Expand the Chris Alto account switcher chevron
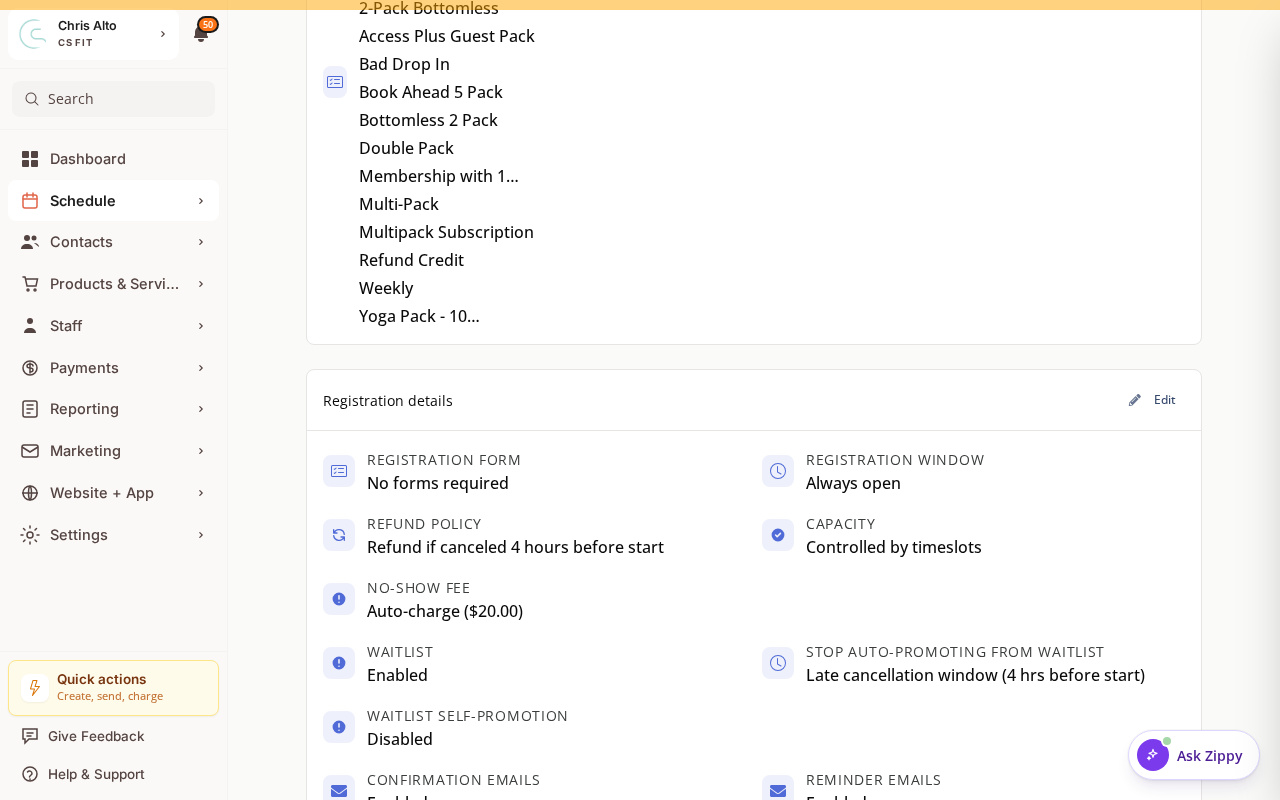 (163, 34)
